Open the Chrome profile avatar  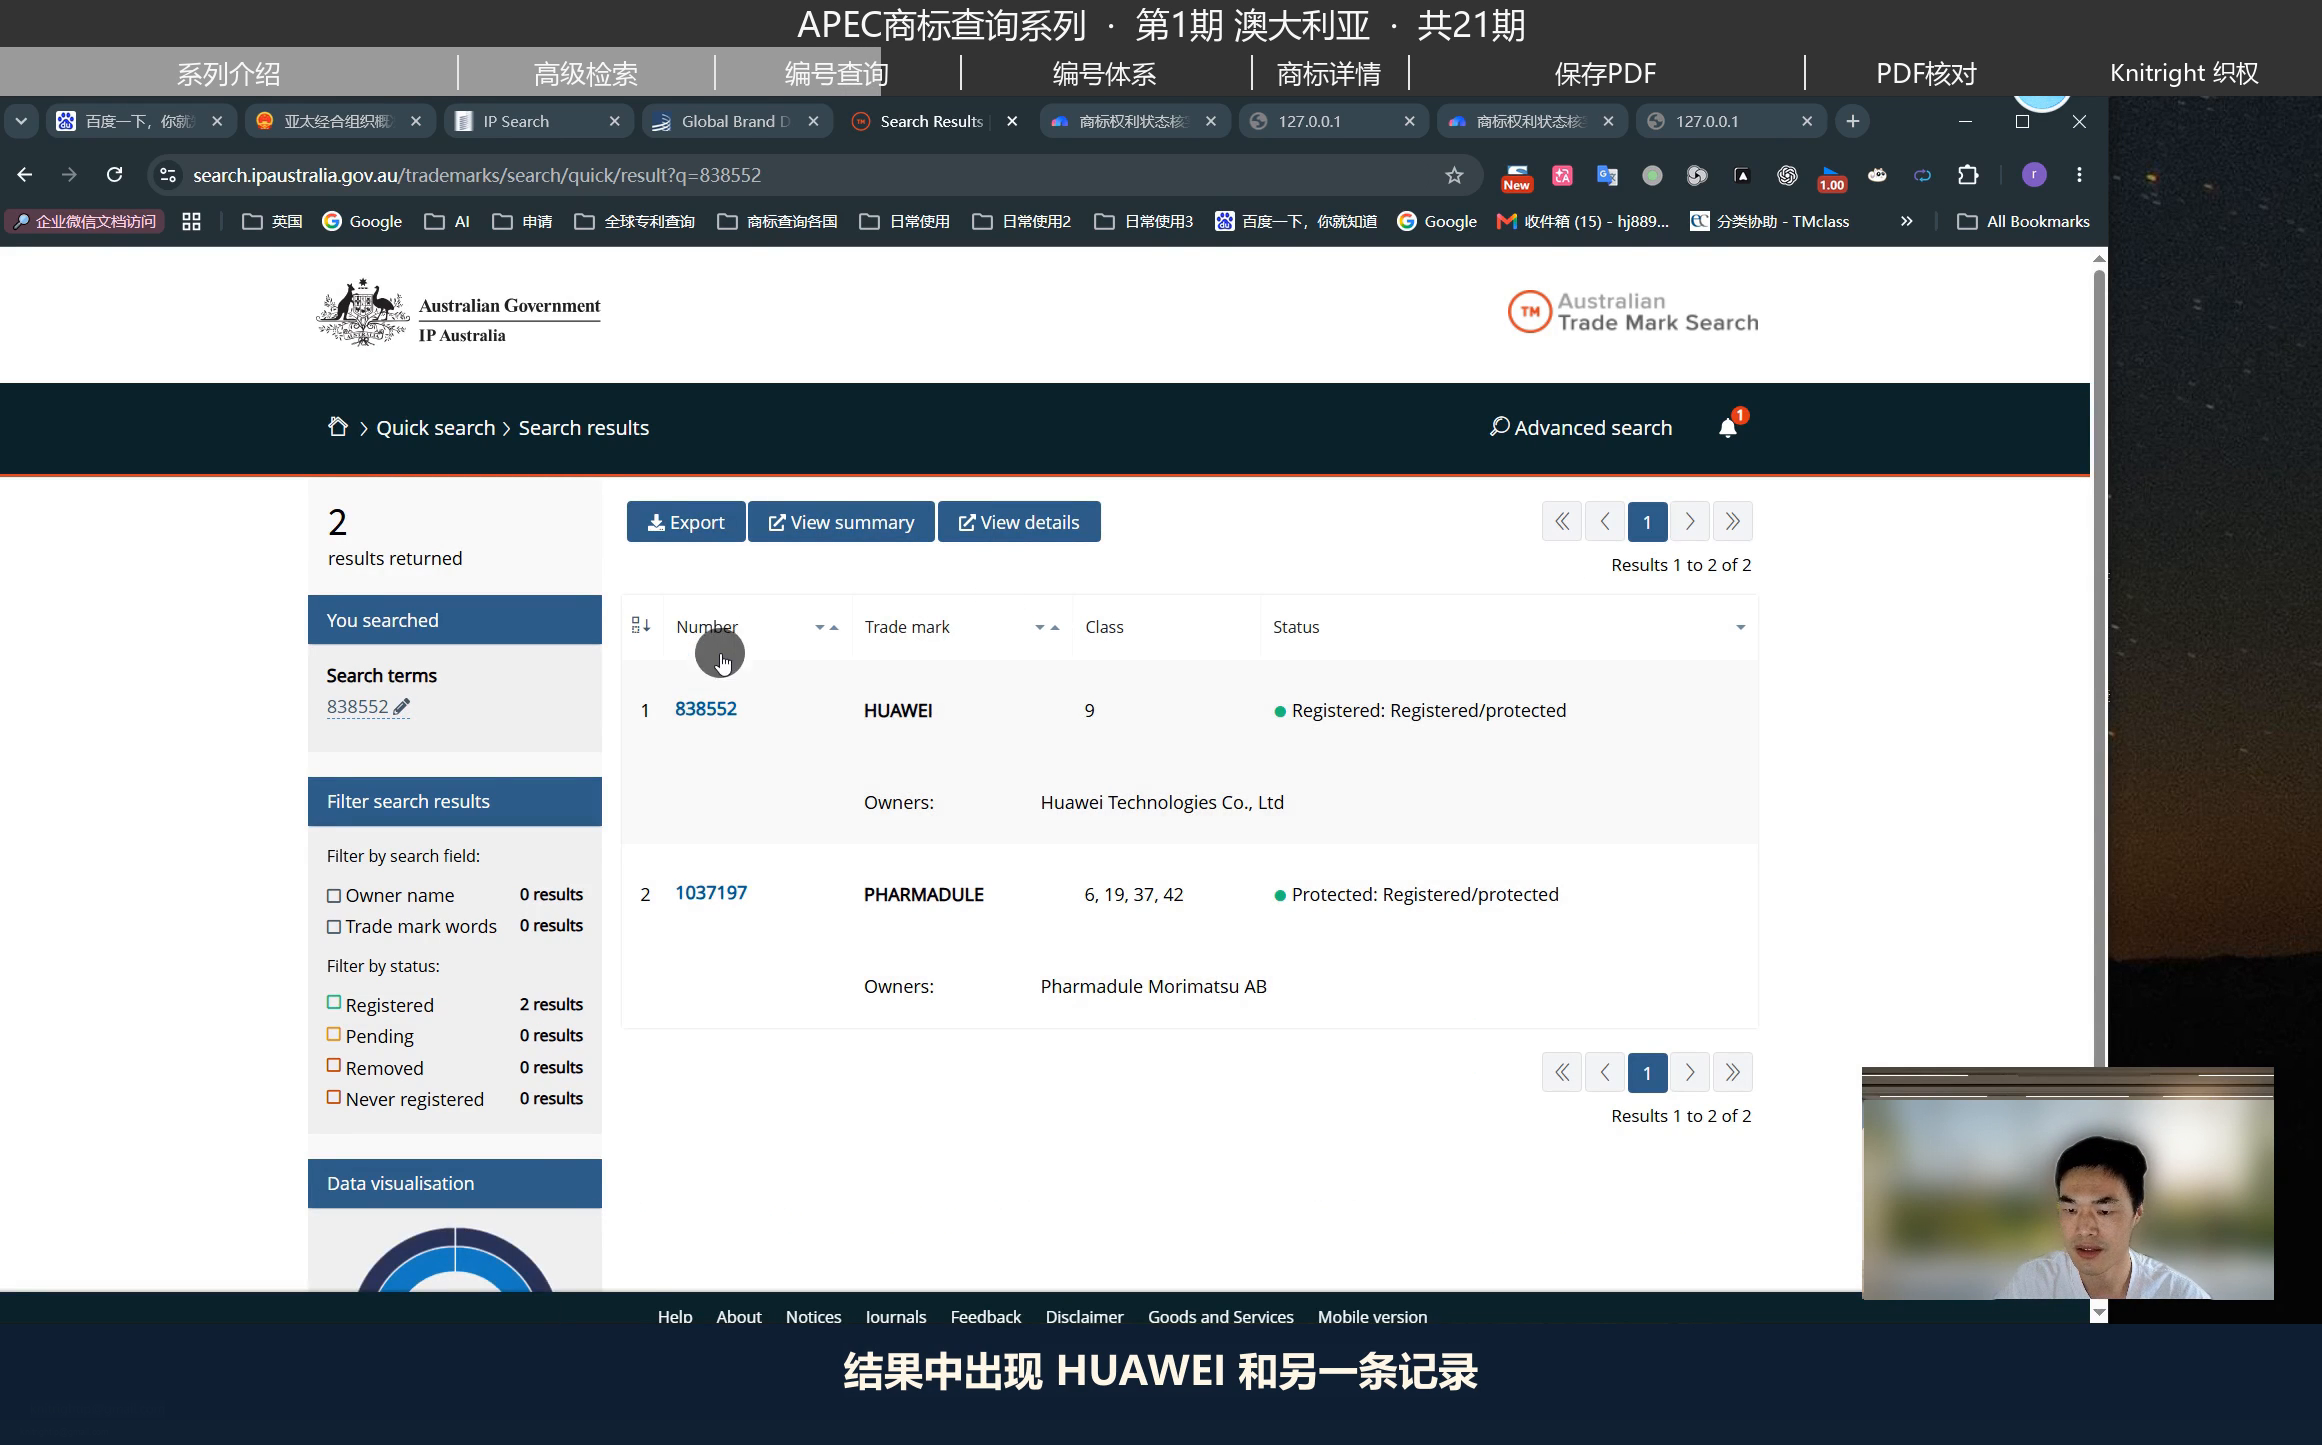[x=2033, y=175]
